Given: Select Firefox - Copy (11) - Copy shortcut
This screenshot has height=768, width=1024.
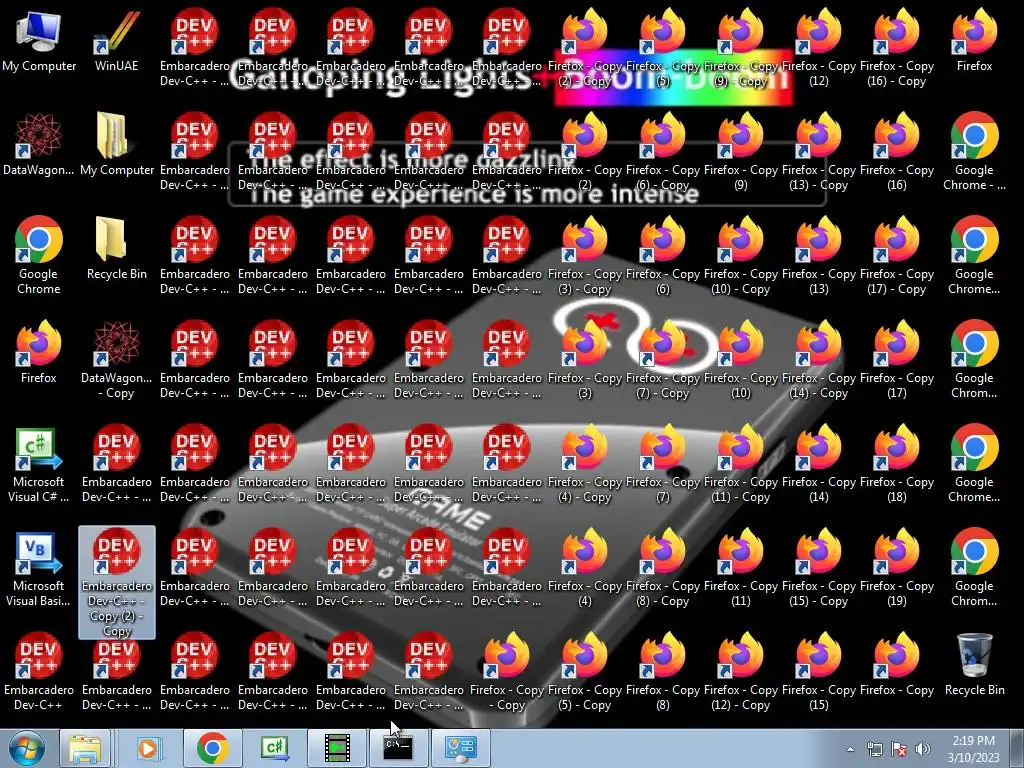Looking at the screenshot, I should [741, 464].
